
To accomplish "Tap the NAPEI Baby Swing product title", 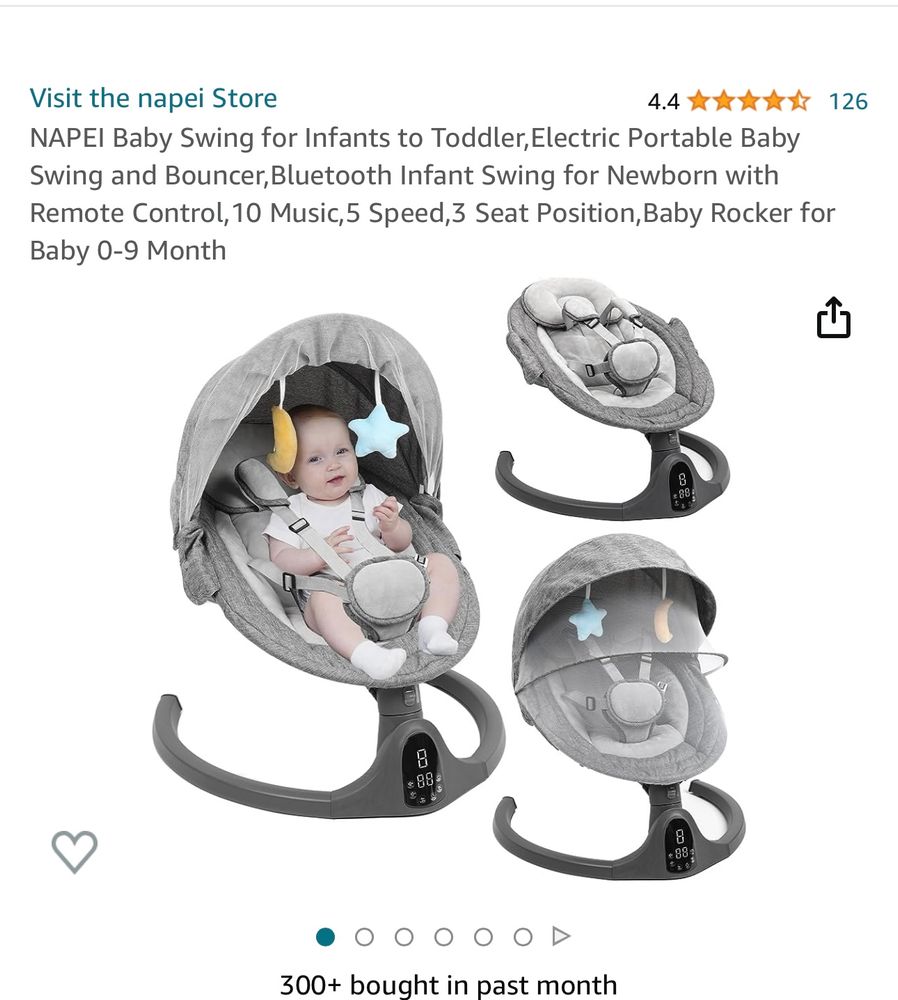I will click(x=432, y=194).
